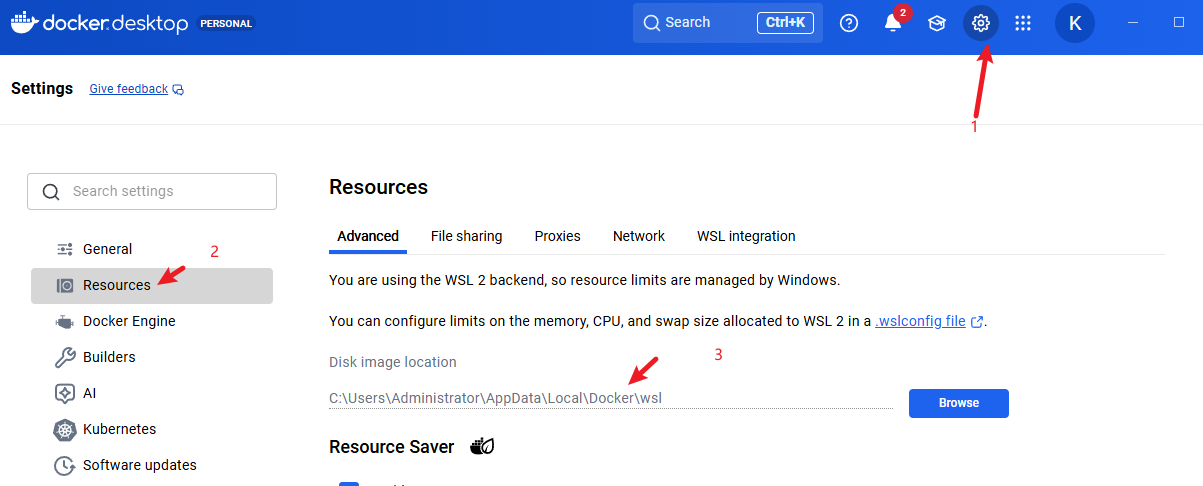Open the notifications bell
1203x486 pixels.
(893, 23)
